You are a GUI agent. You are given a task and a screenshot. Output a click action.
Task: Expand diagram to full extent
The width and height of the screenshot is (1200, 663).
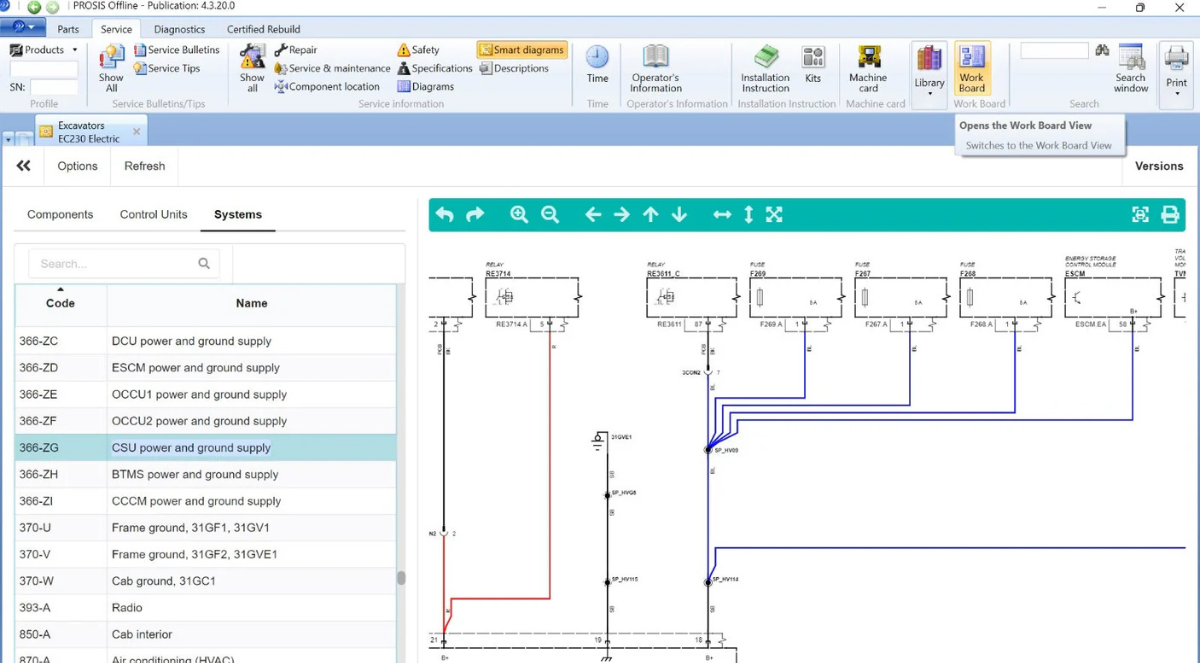click(x=774, y=214)
